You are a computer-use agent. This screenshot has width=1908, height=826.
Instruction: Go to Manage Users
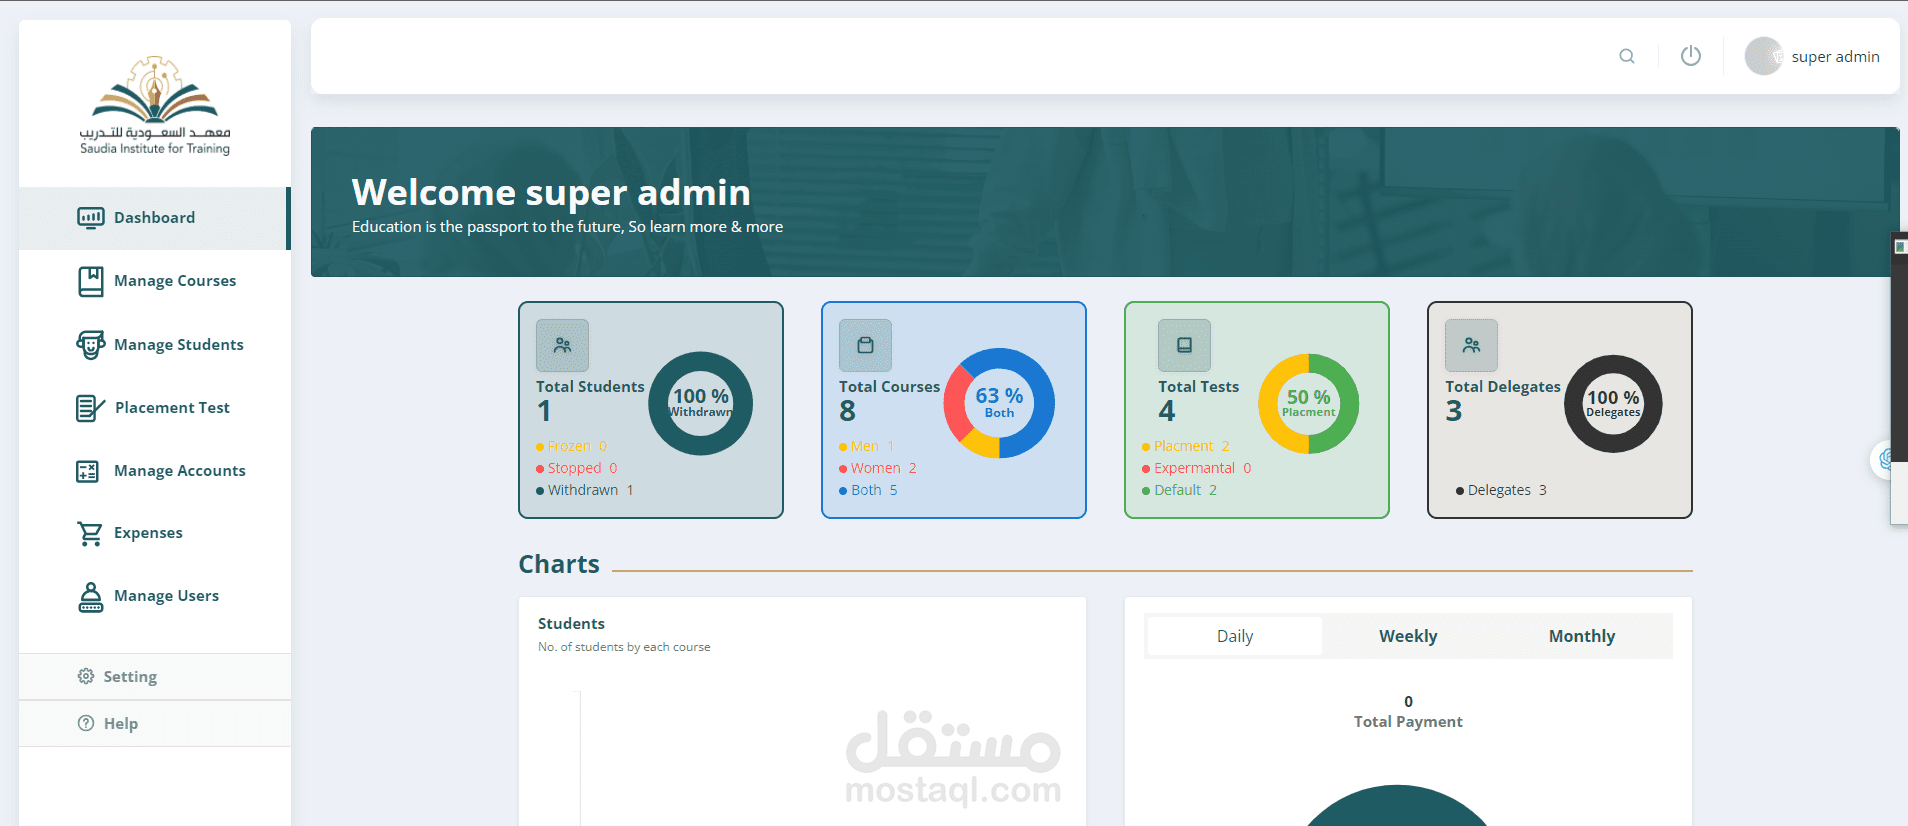click(x=154, y=596)
